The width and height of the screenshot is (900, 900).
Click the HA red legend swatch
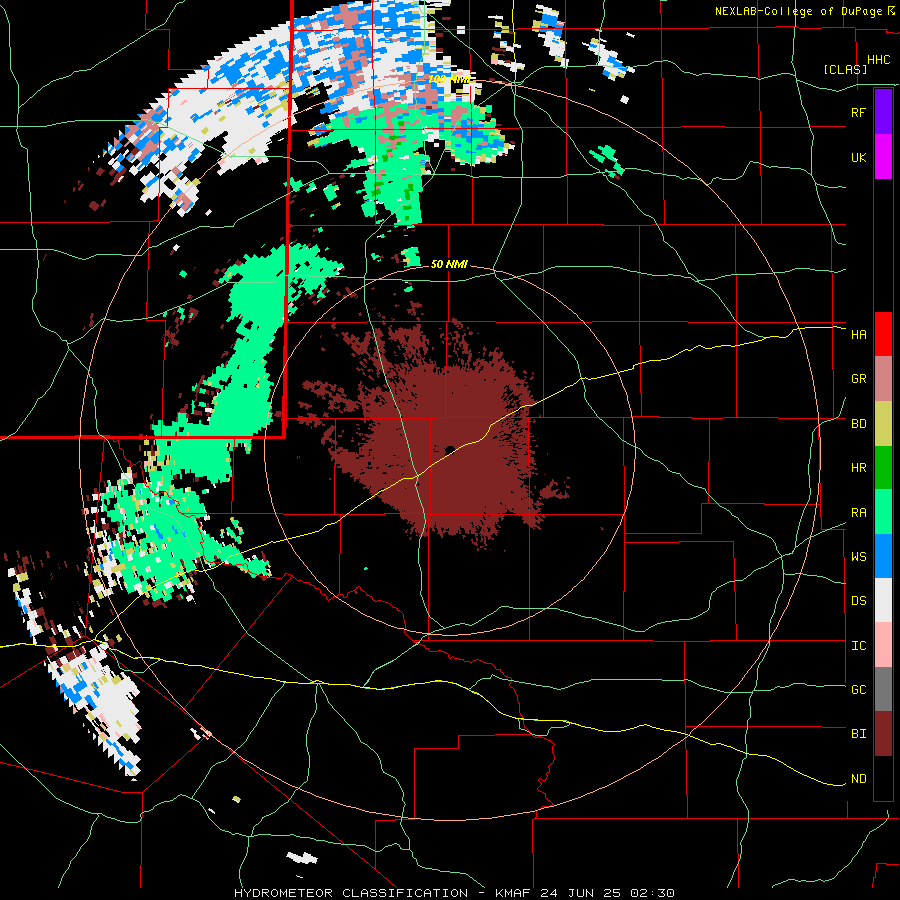(883, 334)
